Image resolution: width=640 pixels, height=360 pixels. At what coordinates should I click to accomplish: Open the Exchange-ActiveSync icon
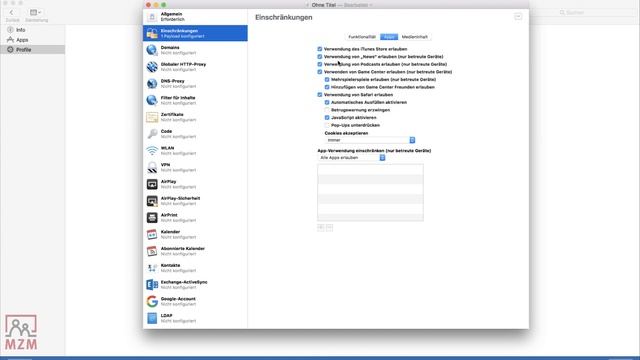click(152, 284)
